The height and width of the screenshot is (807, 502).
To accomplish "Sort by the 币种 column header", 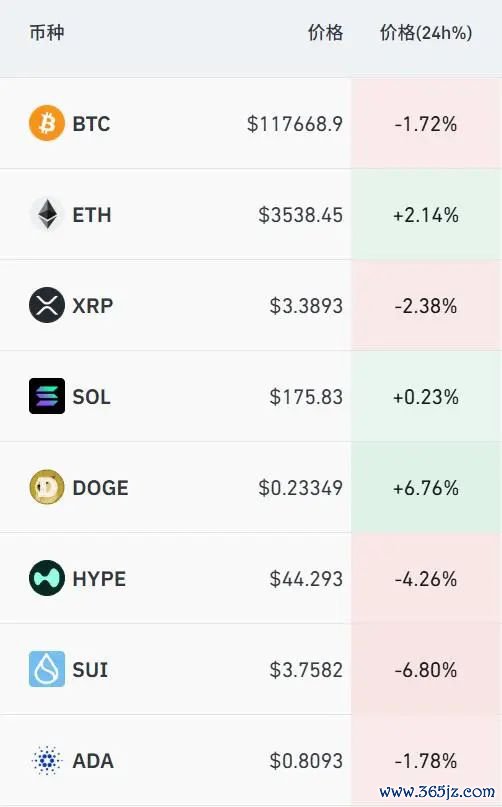I will tap(47, 32).
